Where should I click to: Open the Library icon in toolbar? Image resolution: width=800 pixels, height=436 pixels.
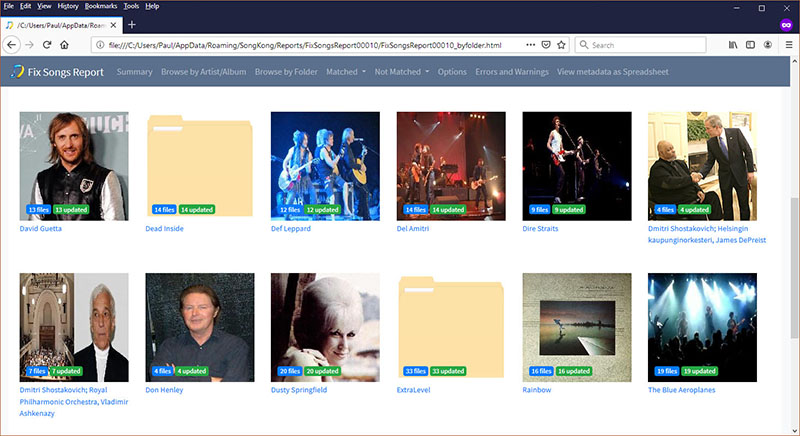(733, 45)
